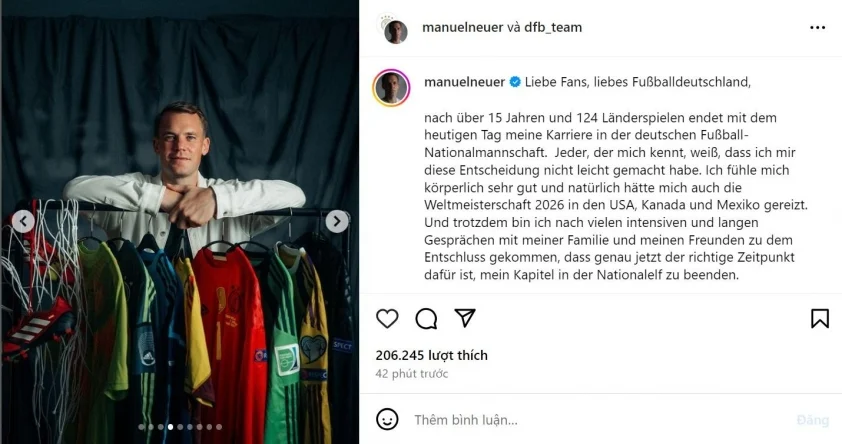The width and height of the screenshot is (842, 444).
Task: Click manuelneuer username in caption
Action: pyautogui.click(x=465, y=81)
